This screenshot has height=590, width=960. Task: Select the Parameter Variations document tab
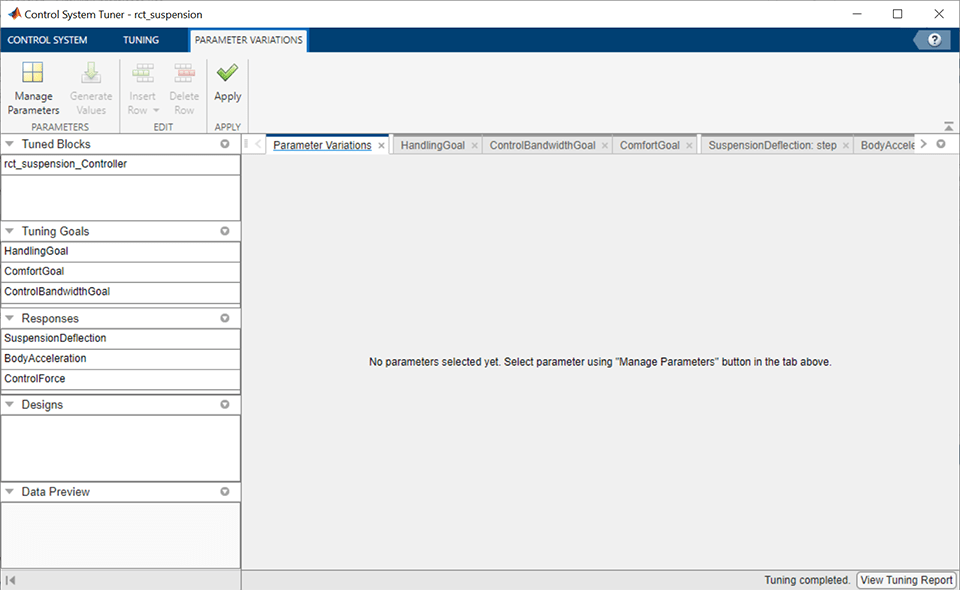pyautogui.click(x=322, y=145)
